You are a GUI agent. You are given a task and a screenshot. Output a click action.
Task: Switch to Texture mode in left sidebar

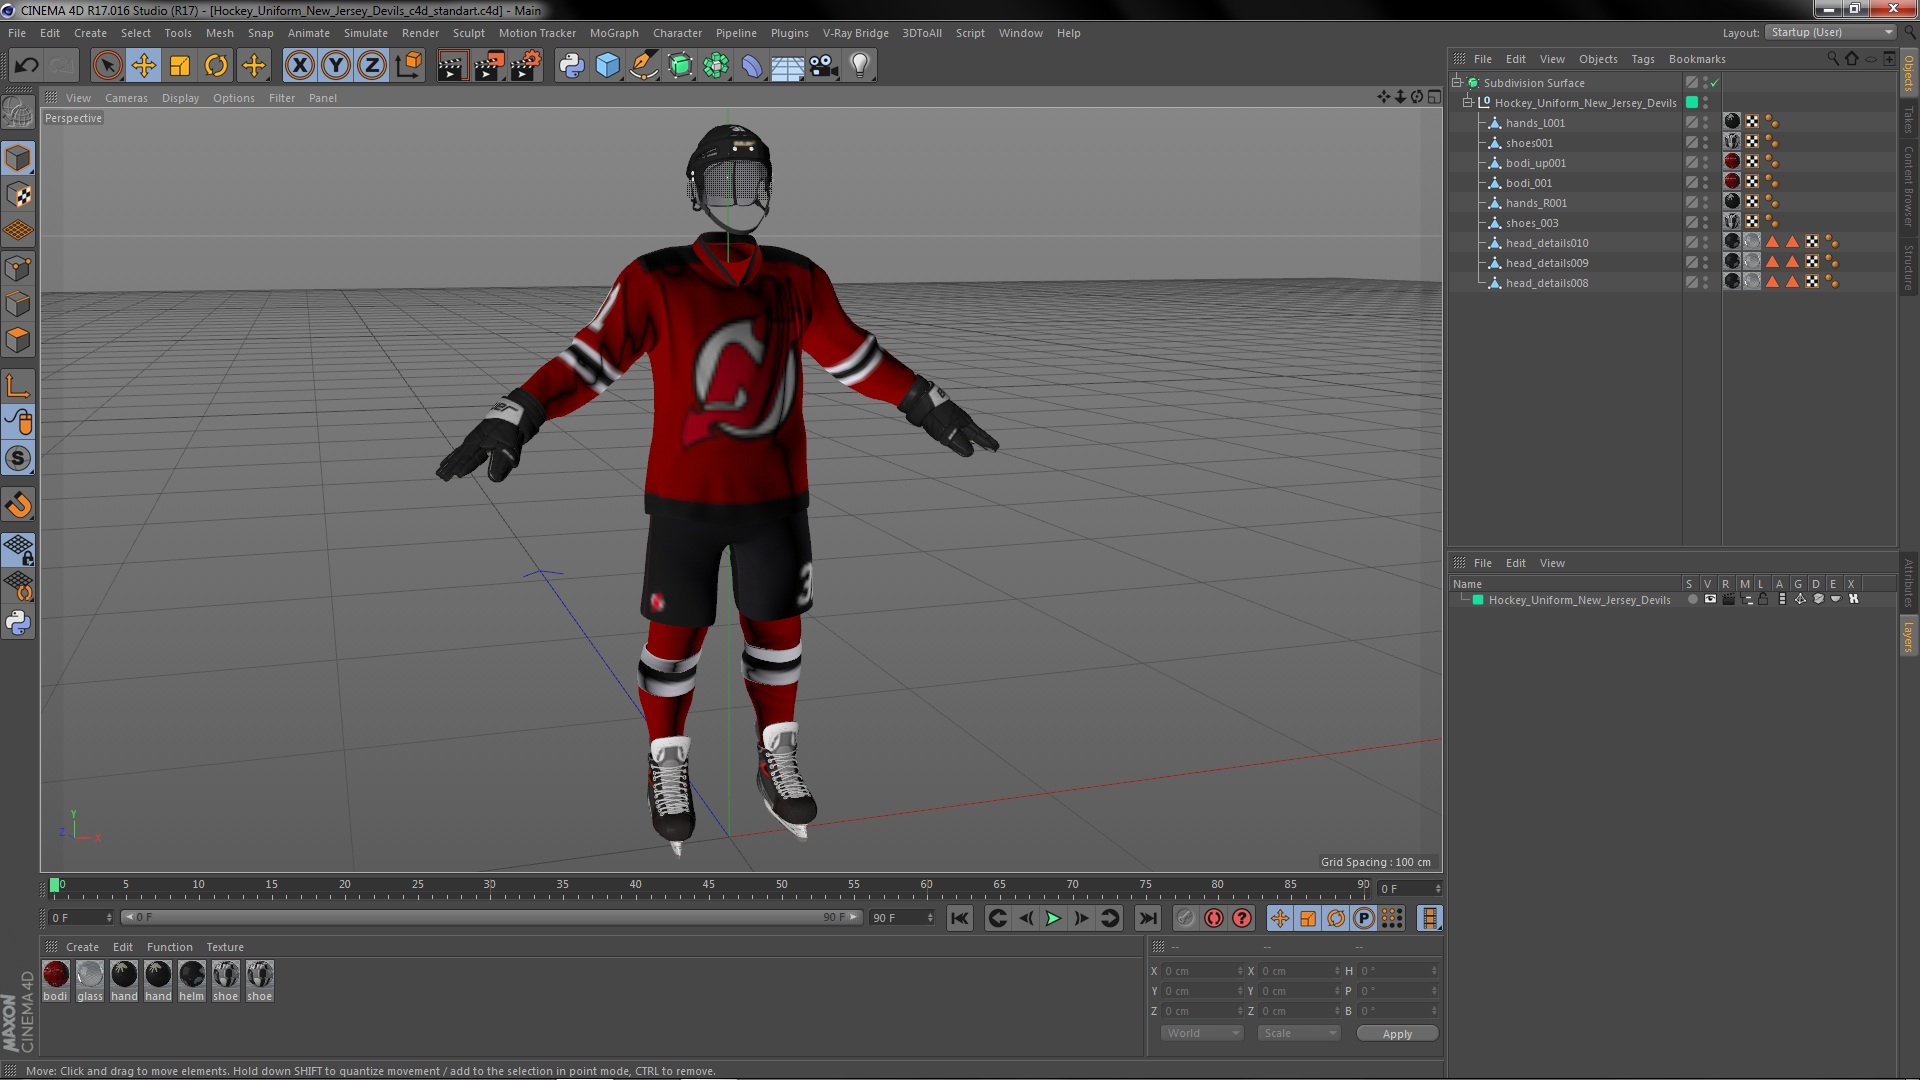(x=18, y=194)
